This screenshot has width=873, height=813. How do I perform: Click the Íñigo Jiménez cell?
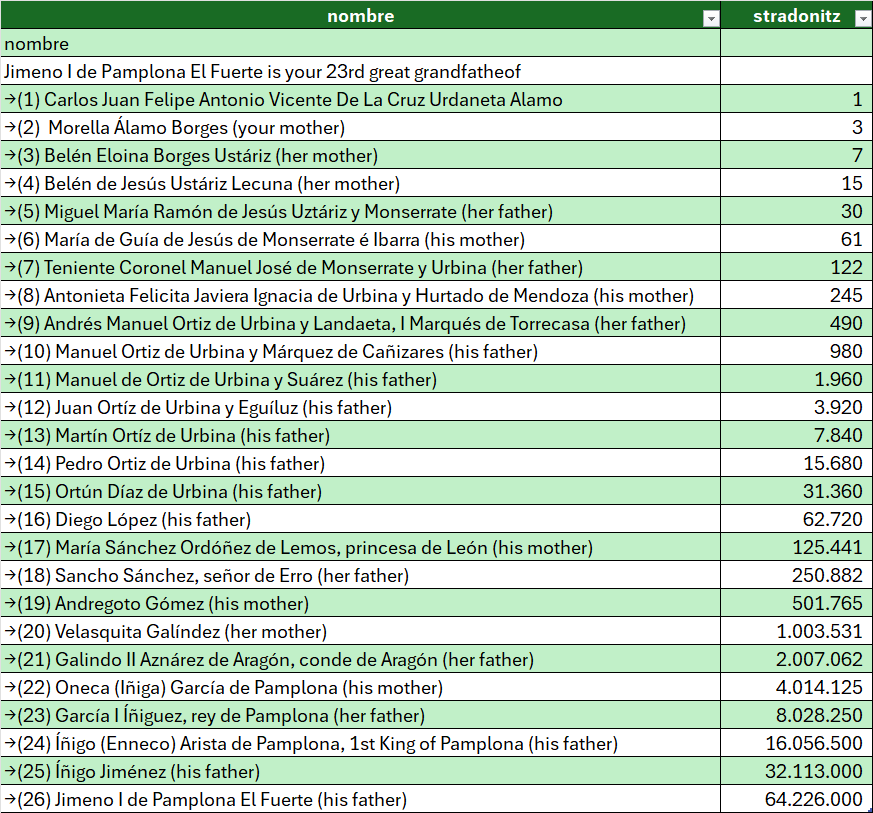(x=361, y=771)
